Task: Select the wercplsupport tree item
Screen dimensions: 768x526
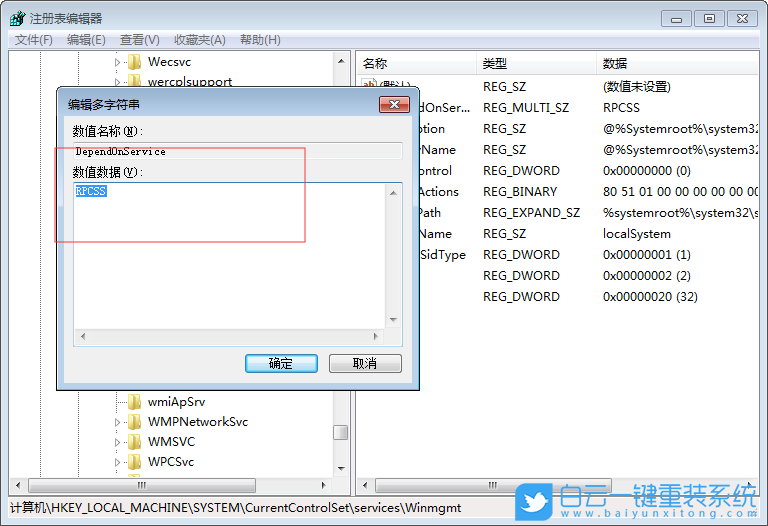Action: [190, 81]
